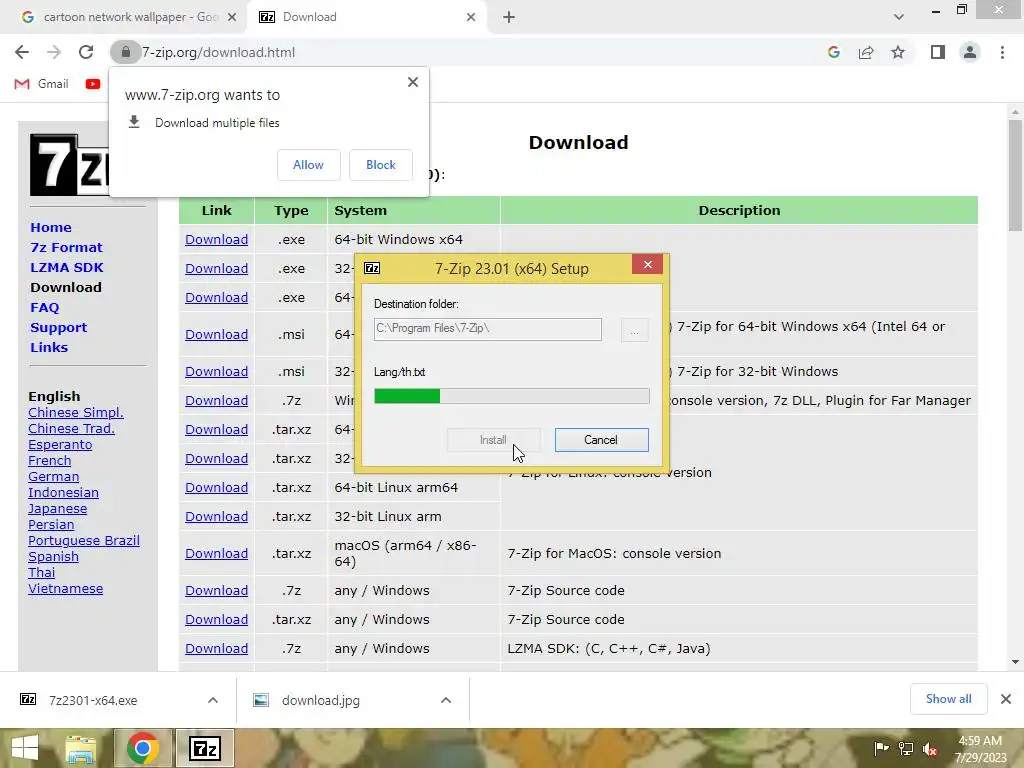
Task: Download the 64-bit Windows x64 exe
Action: (x=216, y=239)
